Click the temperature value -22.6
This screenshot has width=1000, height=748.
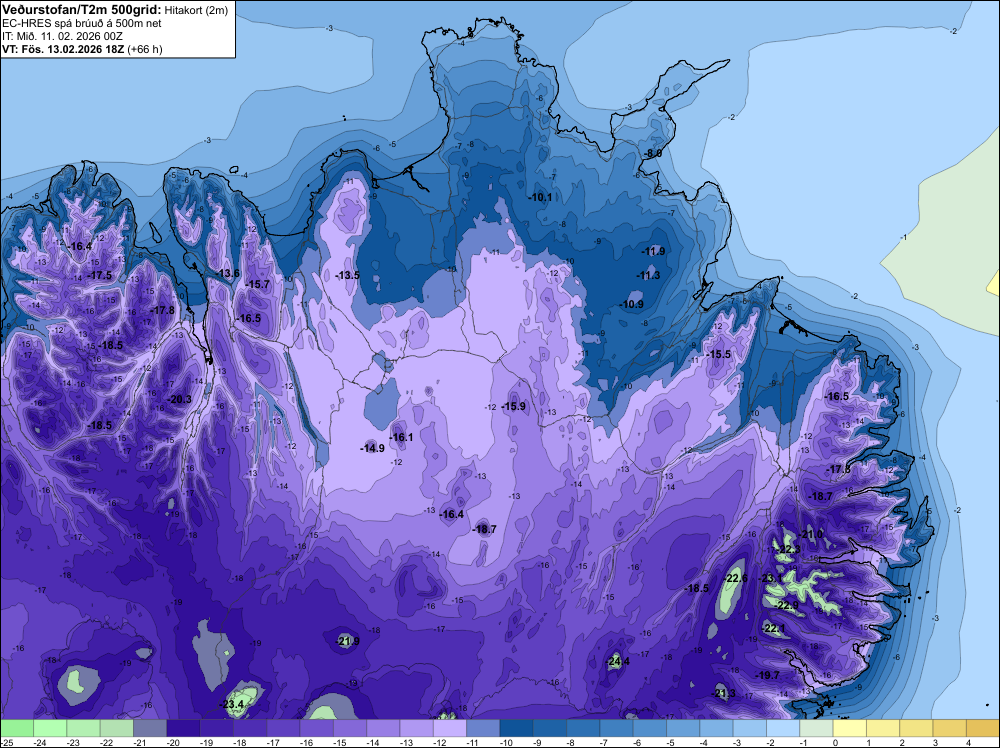click(735, 578)
